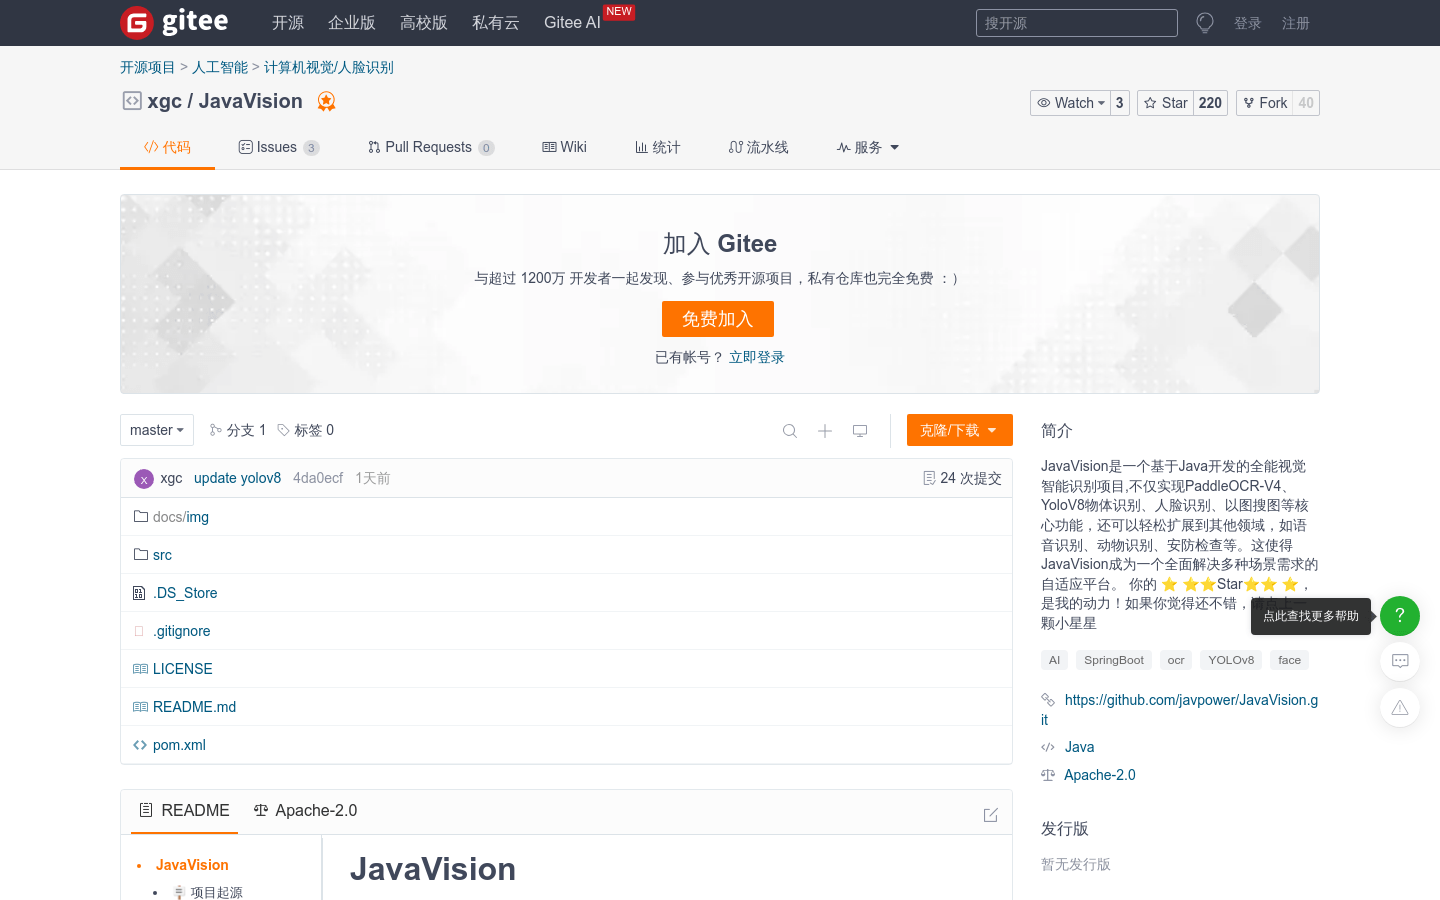Click 人工智能 breadcrumb link
This screenshot has height=900, width=1440.
220,67
